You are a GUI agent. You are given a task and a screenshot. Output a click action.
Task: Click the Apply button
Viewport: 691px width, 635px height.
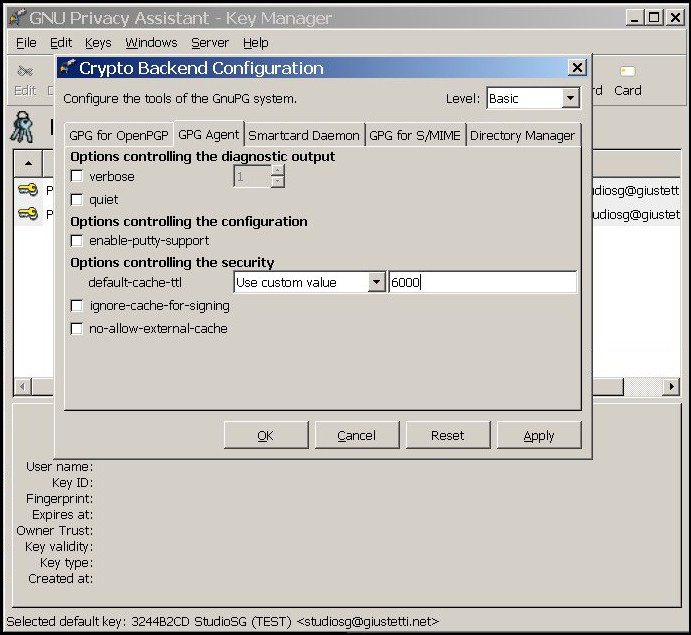[x=539, y=435]
